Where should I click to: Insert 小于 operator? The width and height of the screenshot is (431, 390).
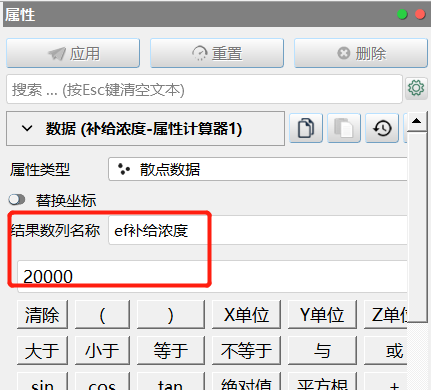tap(102, 350)
